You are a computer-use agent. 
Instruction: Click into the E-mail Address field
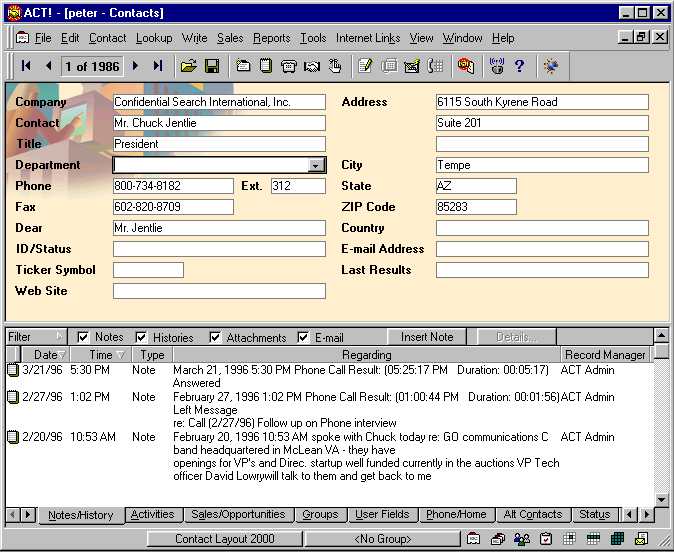tap(542, 249)
